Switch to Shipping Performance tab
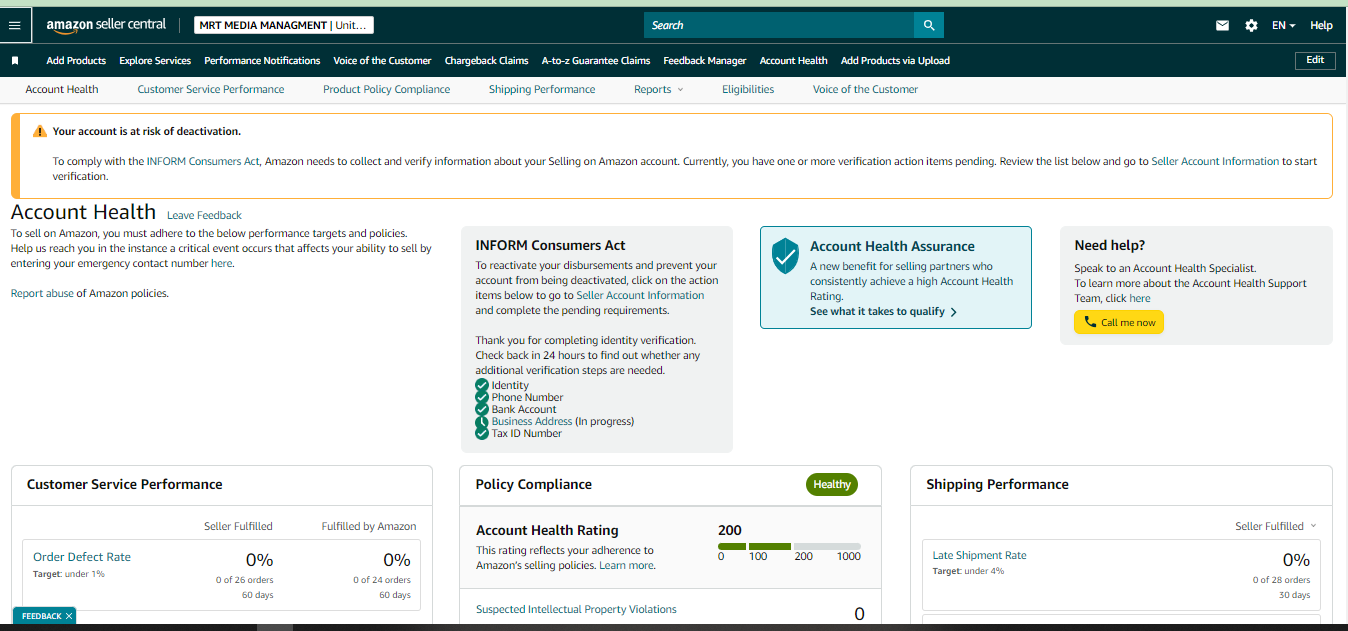The width and height of the screenshot is (1348, 631). pyautogui.click(x=542, y=89)
